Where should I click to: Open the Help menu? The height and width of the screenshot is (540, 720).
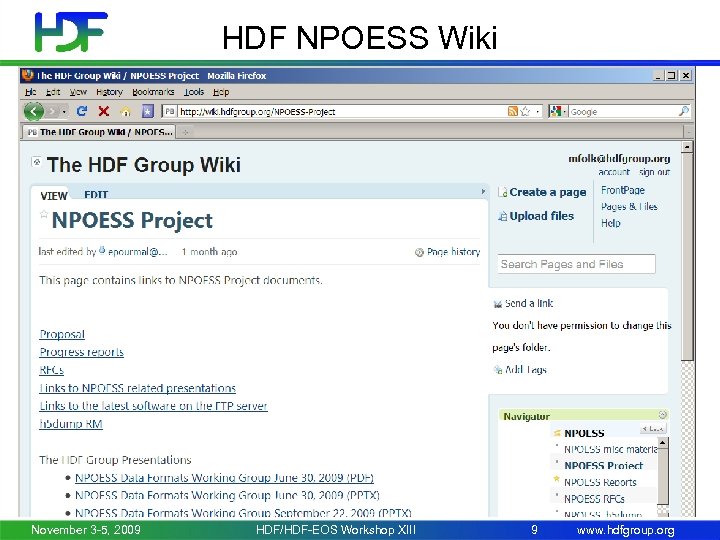[221, 92]
